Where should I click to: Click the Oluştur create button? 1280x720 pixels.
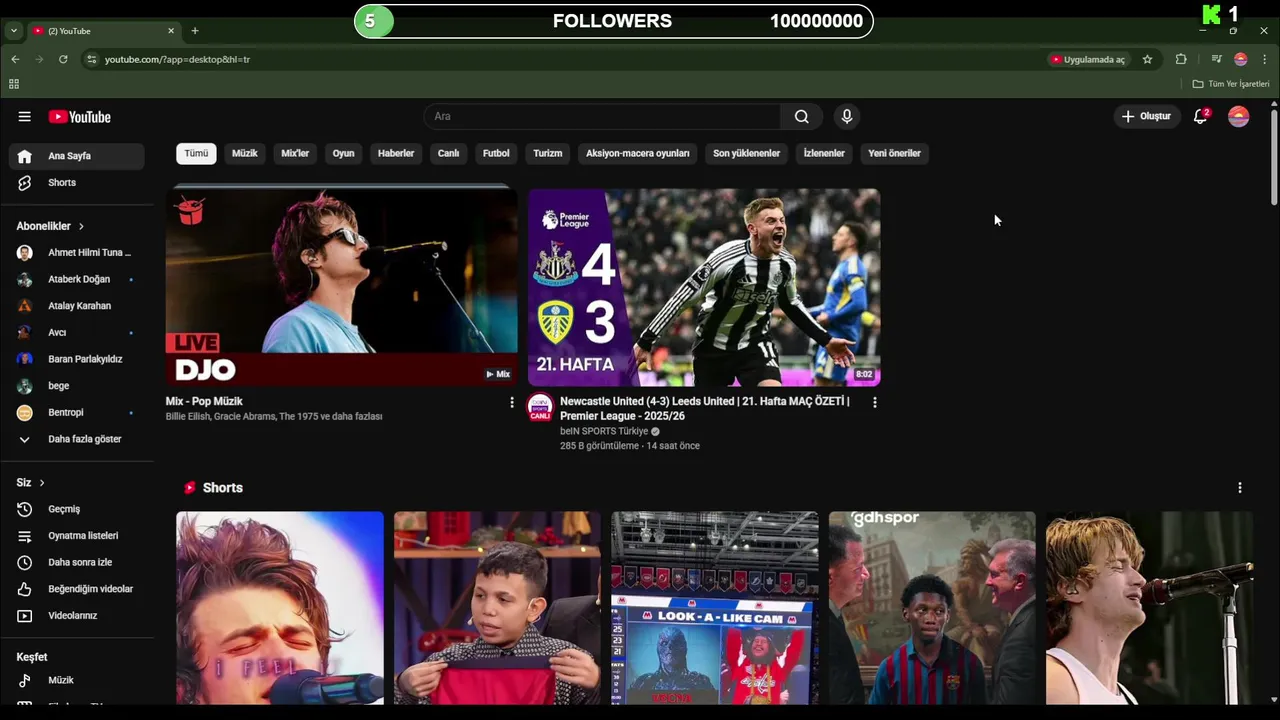[x=1147, y=117]
